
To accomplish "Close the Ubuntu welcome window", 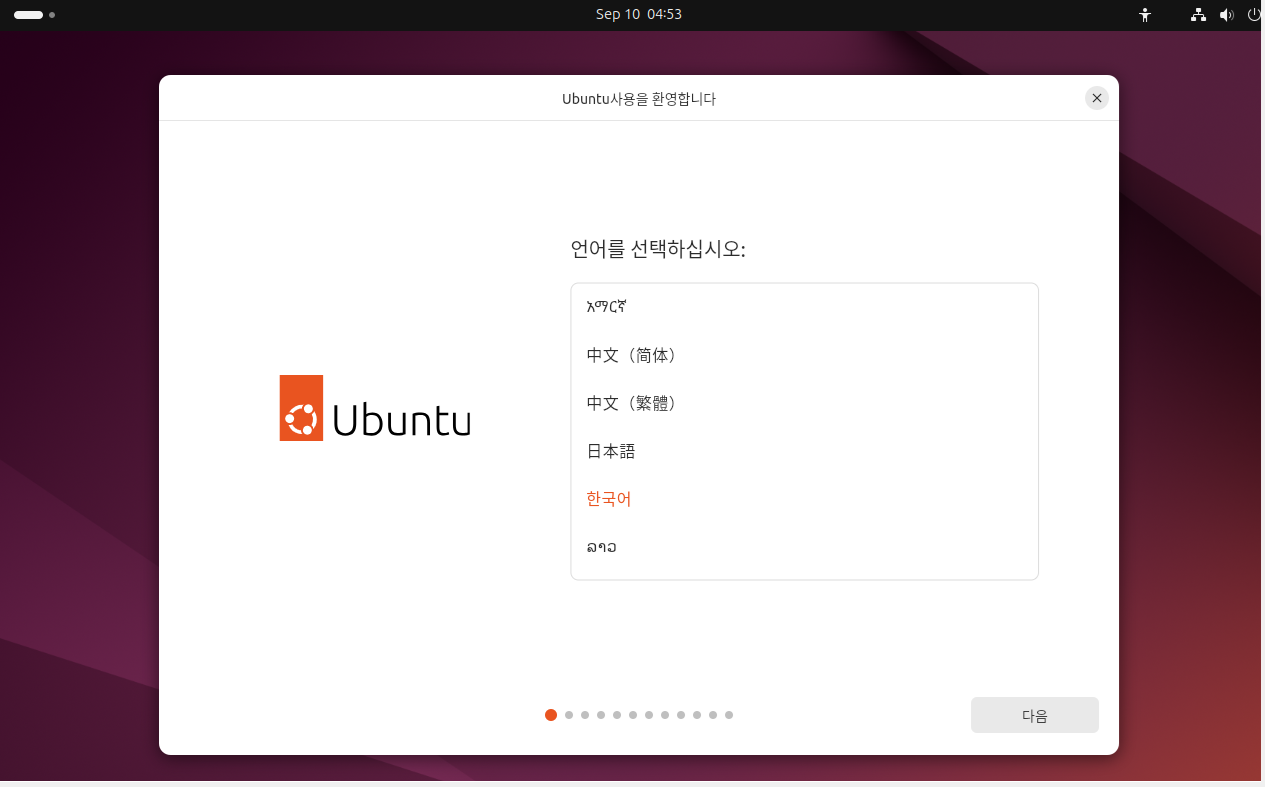I will [1097, 98].
